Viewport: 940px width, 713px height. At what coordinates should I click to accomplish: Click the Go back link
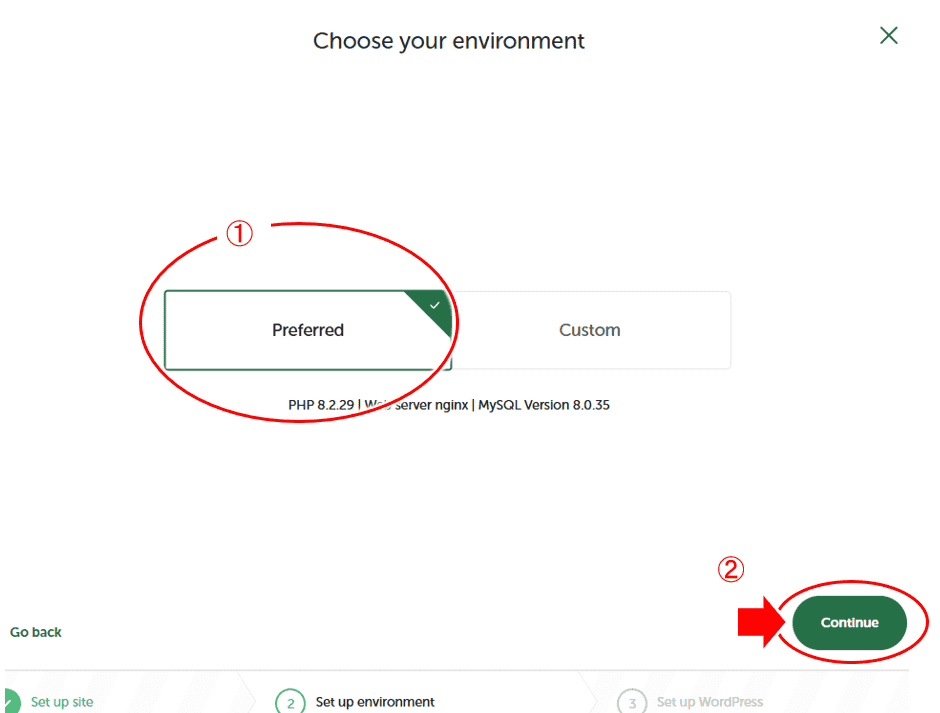coord(36,632)
